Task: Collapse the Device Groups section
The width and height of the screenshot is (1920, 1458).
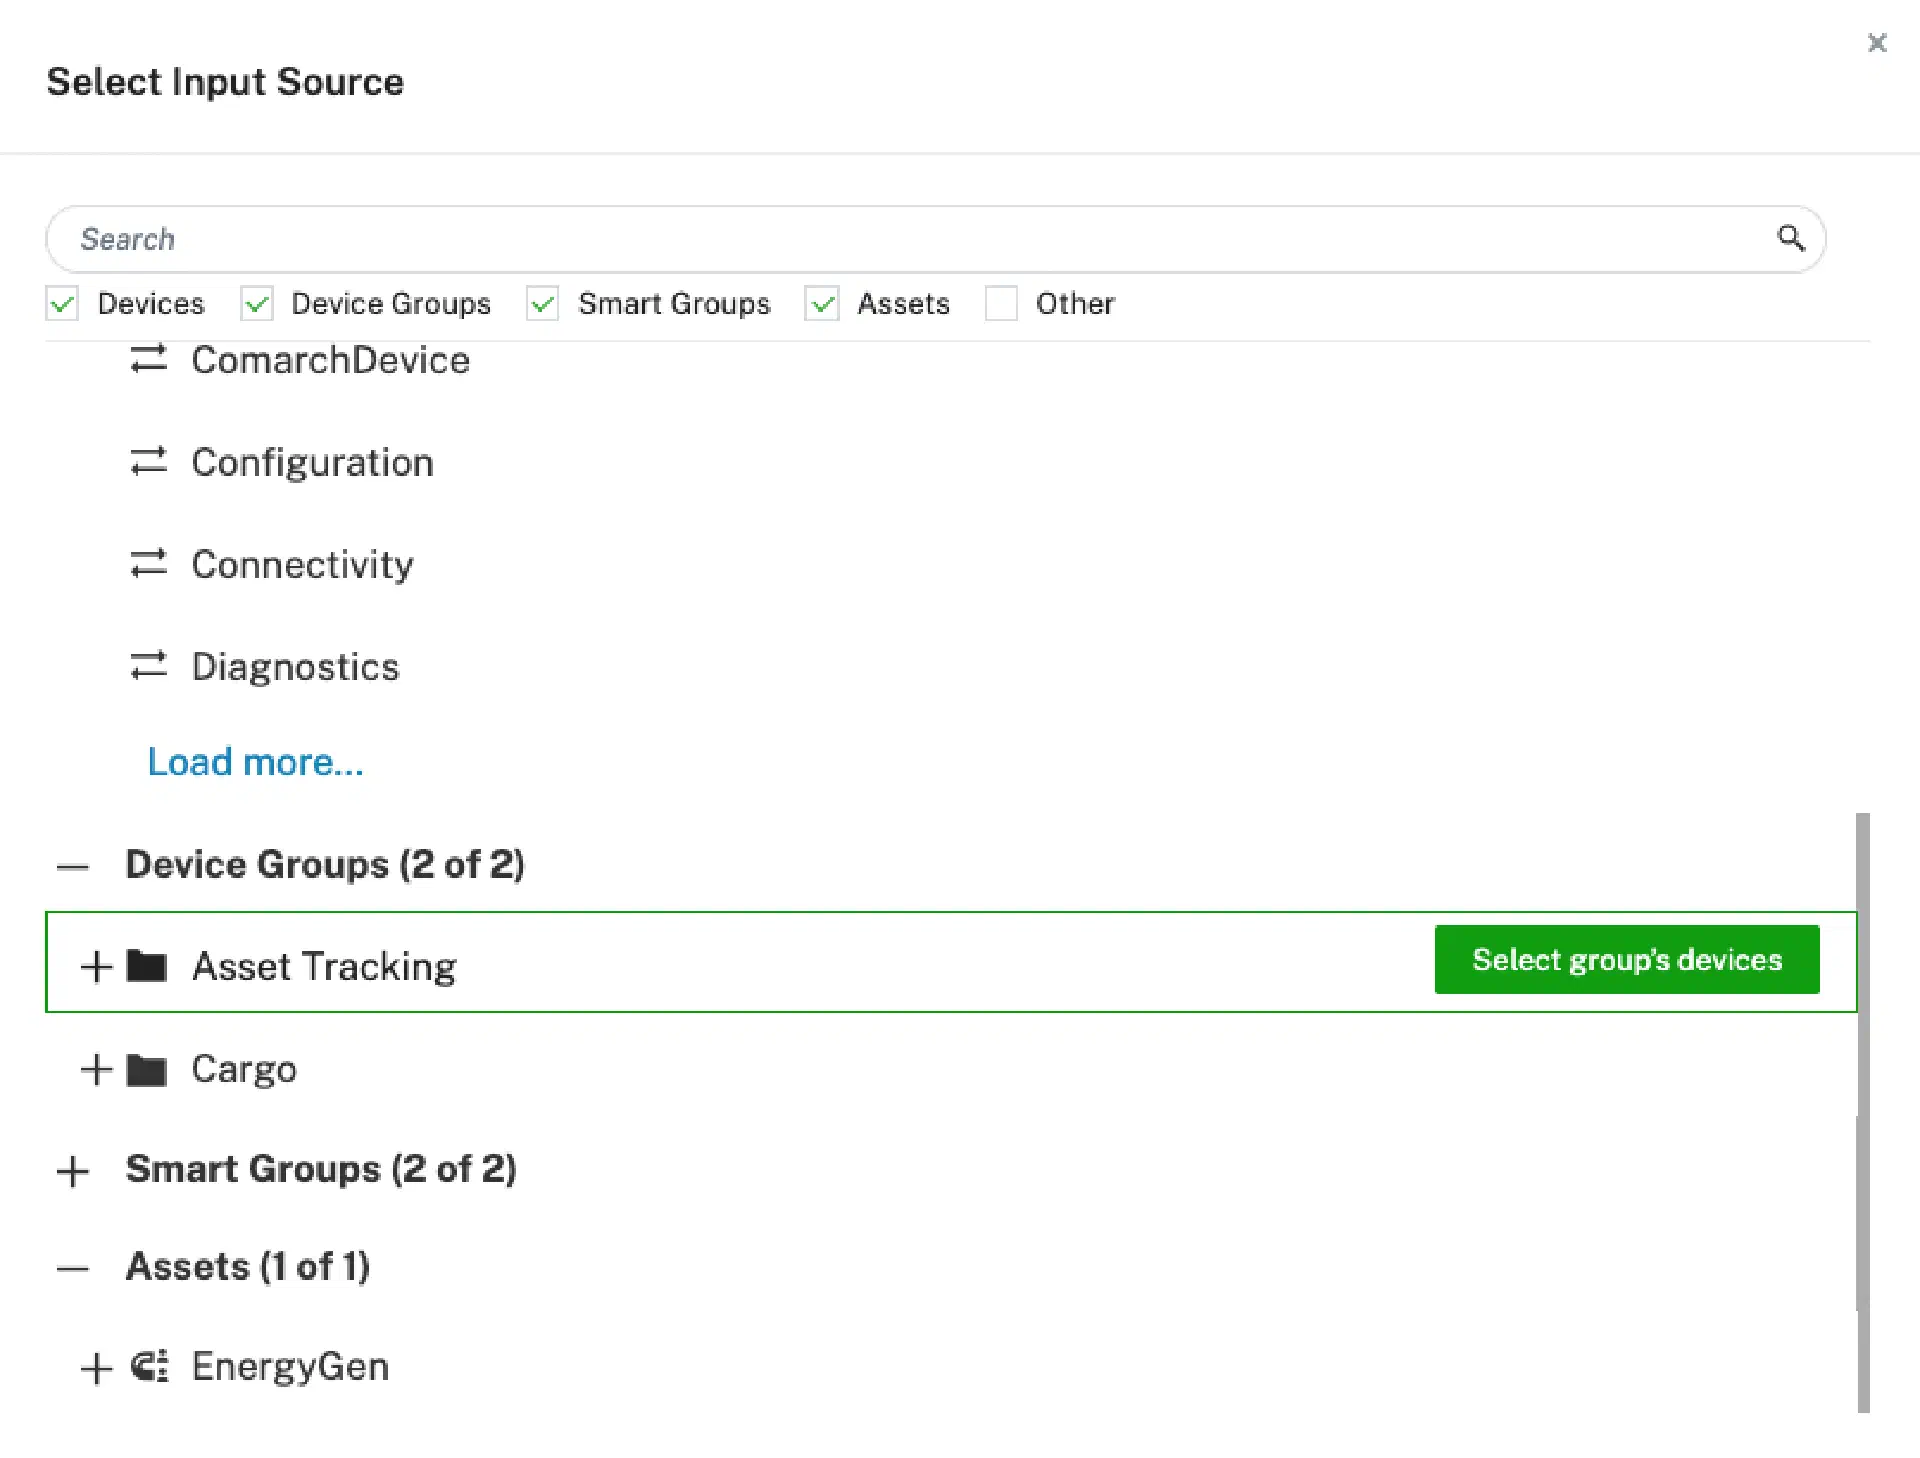Action: (x=73, y=866)
